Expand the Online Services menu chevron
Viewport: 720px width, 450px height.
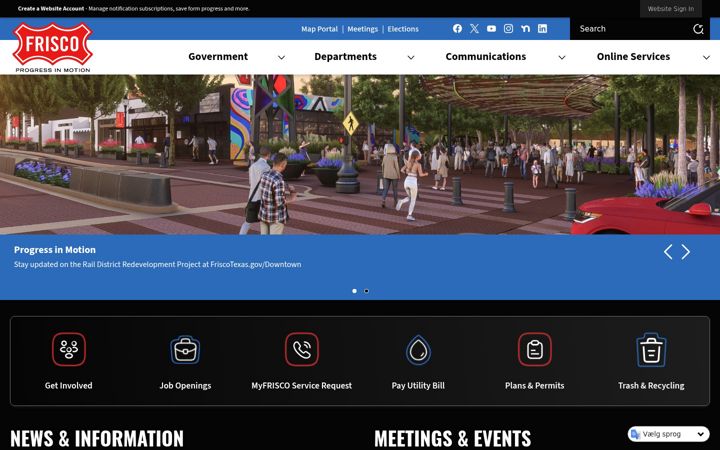pos(706,57)
